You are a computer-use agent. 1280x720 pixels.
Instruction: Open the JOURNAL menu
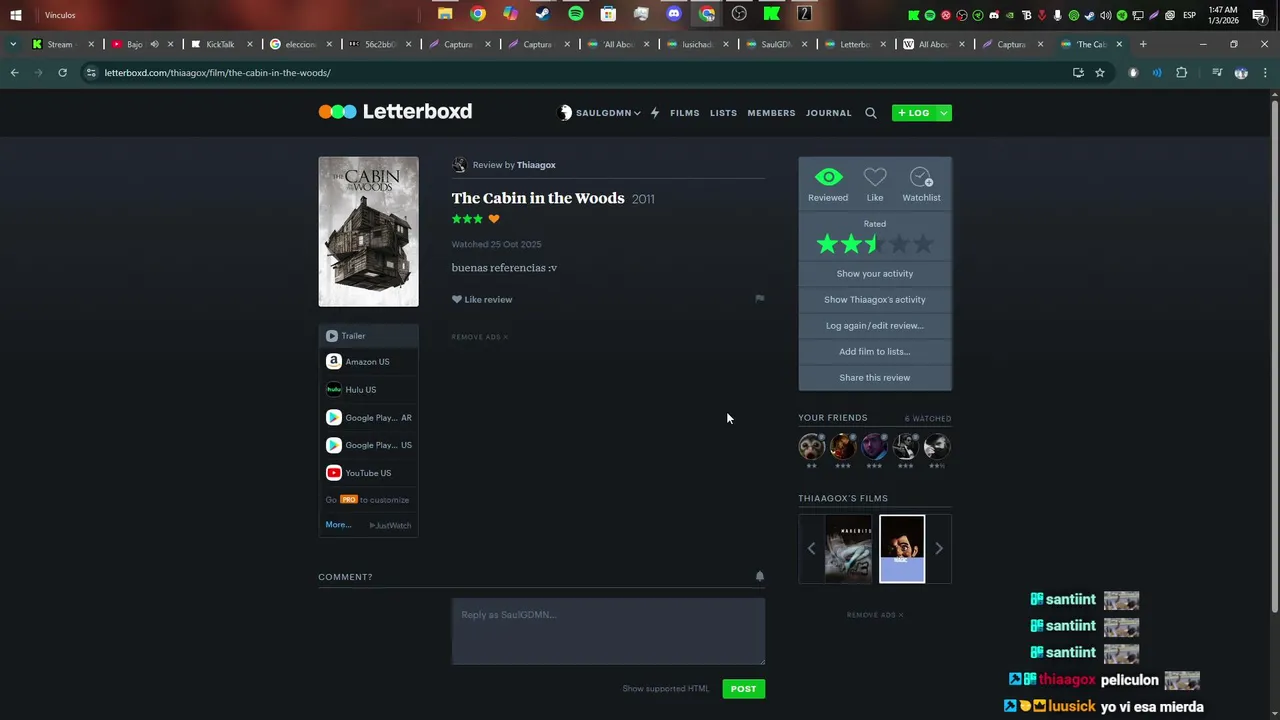click(829, 113)
